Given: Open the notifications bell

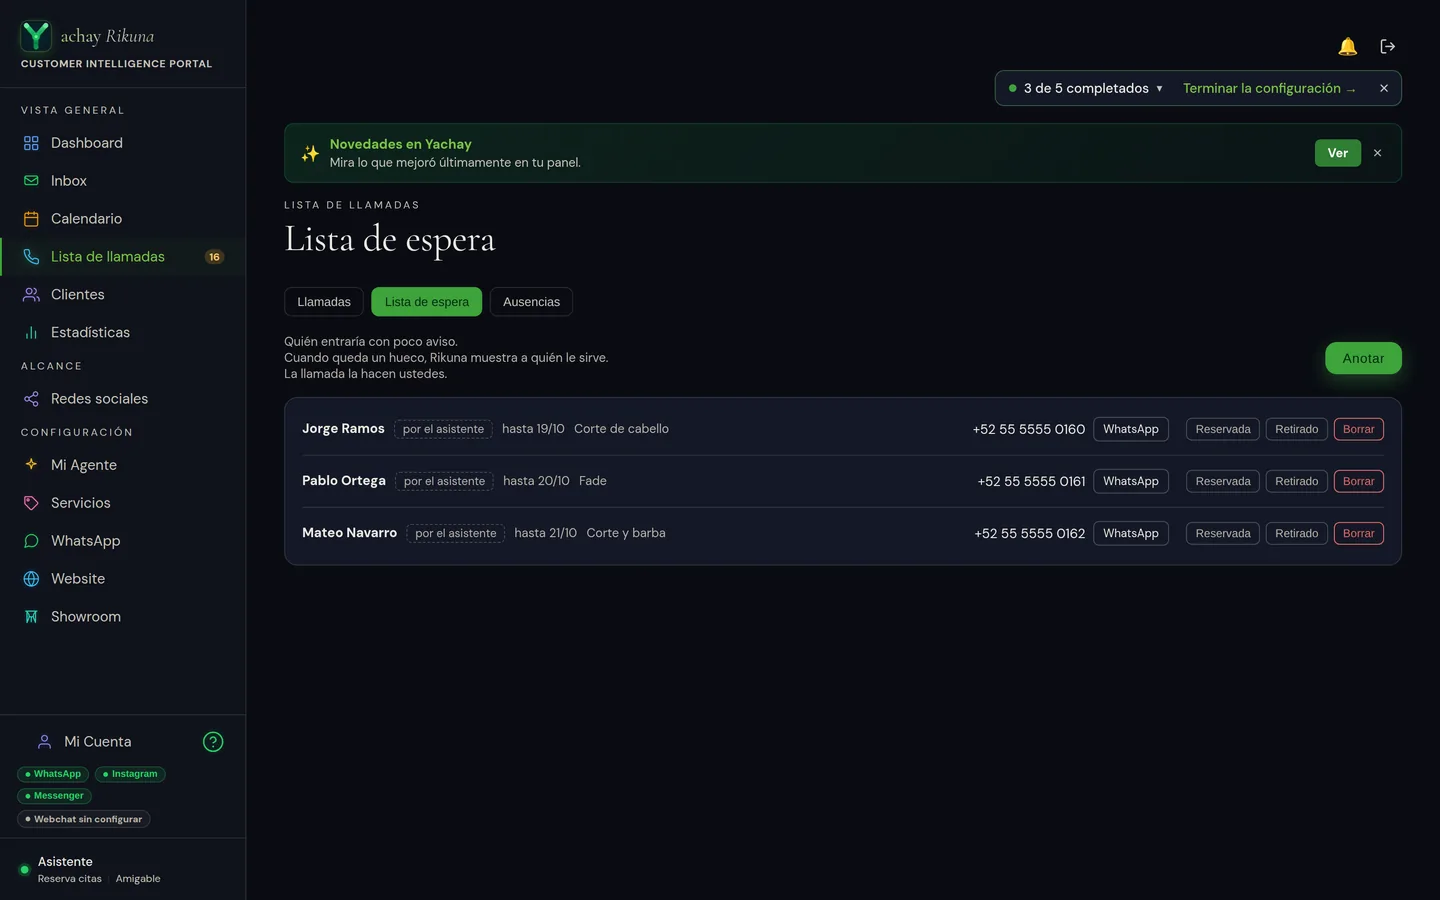Looking at the screenshot, I should pyautogui.click(x=1347, y=46).
